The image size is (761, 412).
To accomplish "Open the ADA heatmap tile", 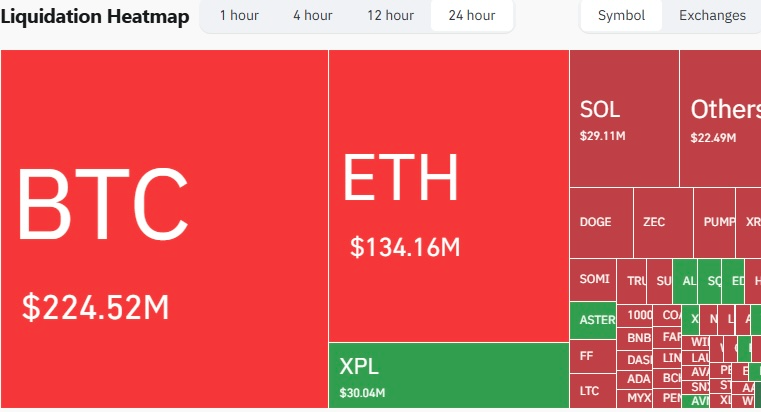I will point(638,379).
